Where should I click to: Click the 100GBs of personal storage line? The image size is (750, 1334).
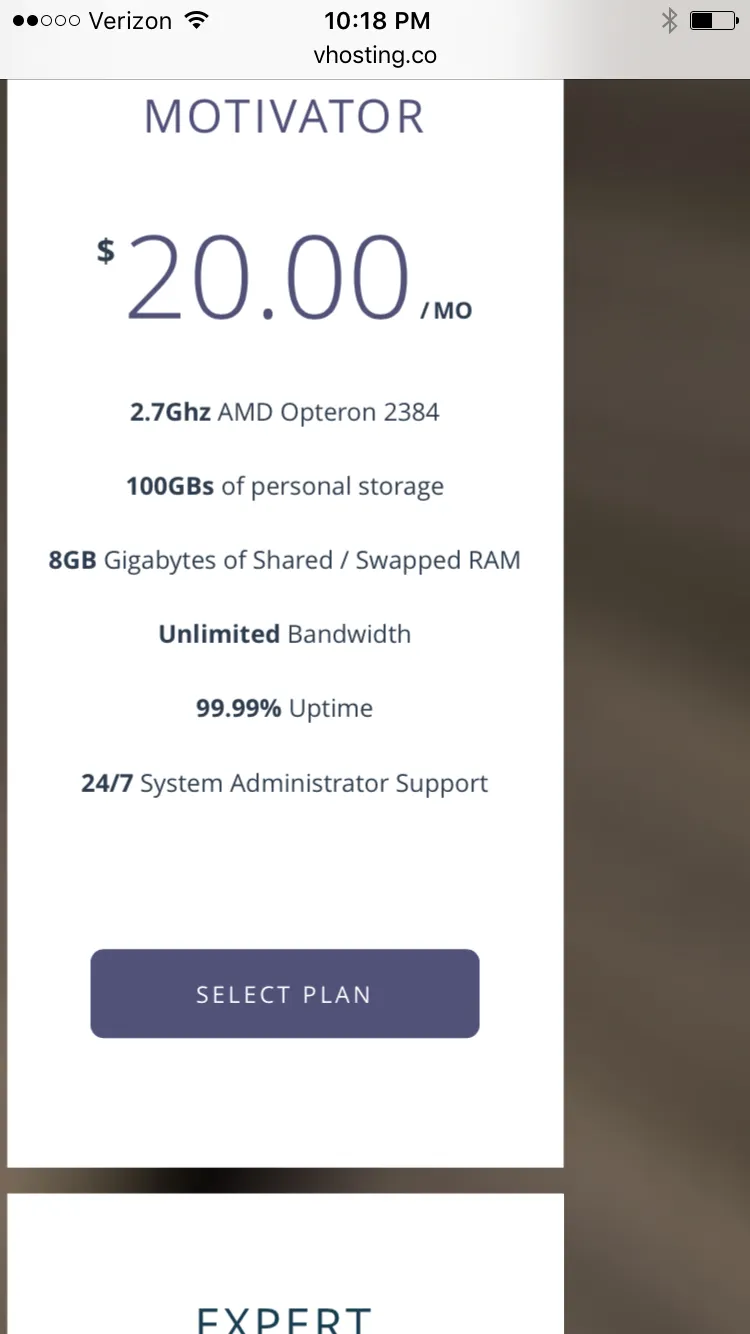[x=285, y=487]
